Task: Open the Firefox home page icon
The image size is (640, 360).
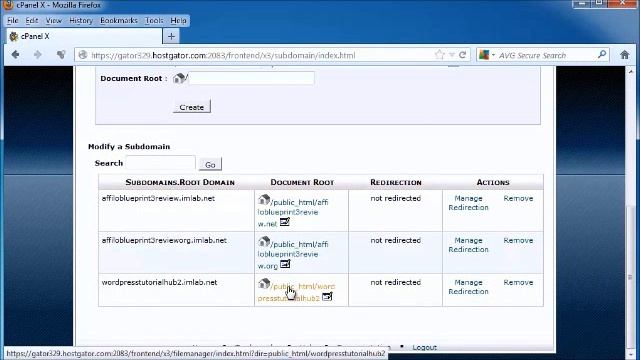Action: coord(624,55)
